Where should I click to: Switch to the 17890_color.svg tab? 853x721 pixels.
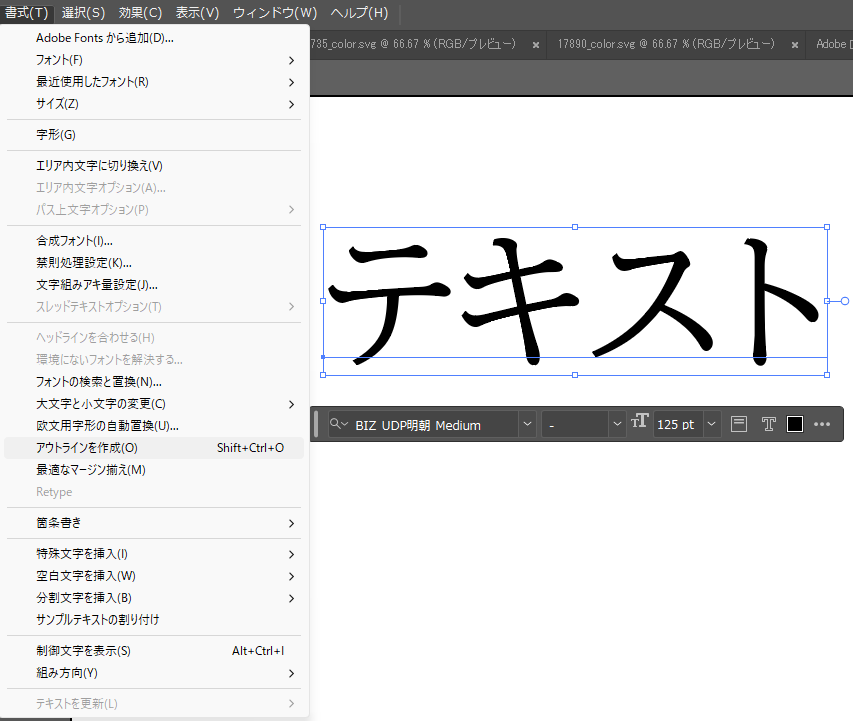click(x=665, y=45)
